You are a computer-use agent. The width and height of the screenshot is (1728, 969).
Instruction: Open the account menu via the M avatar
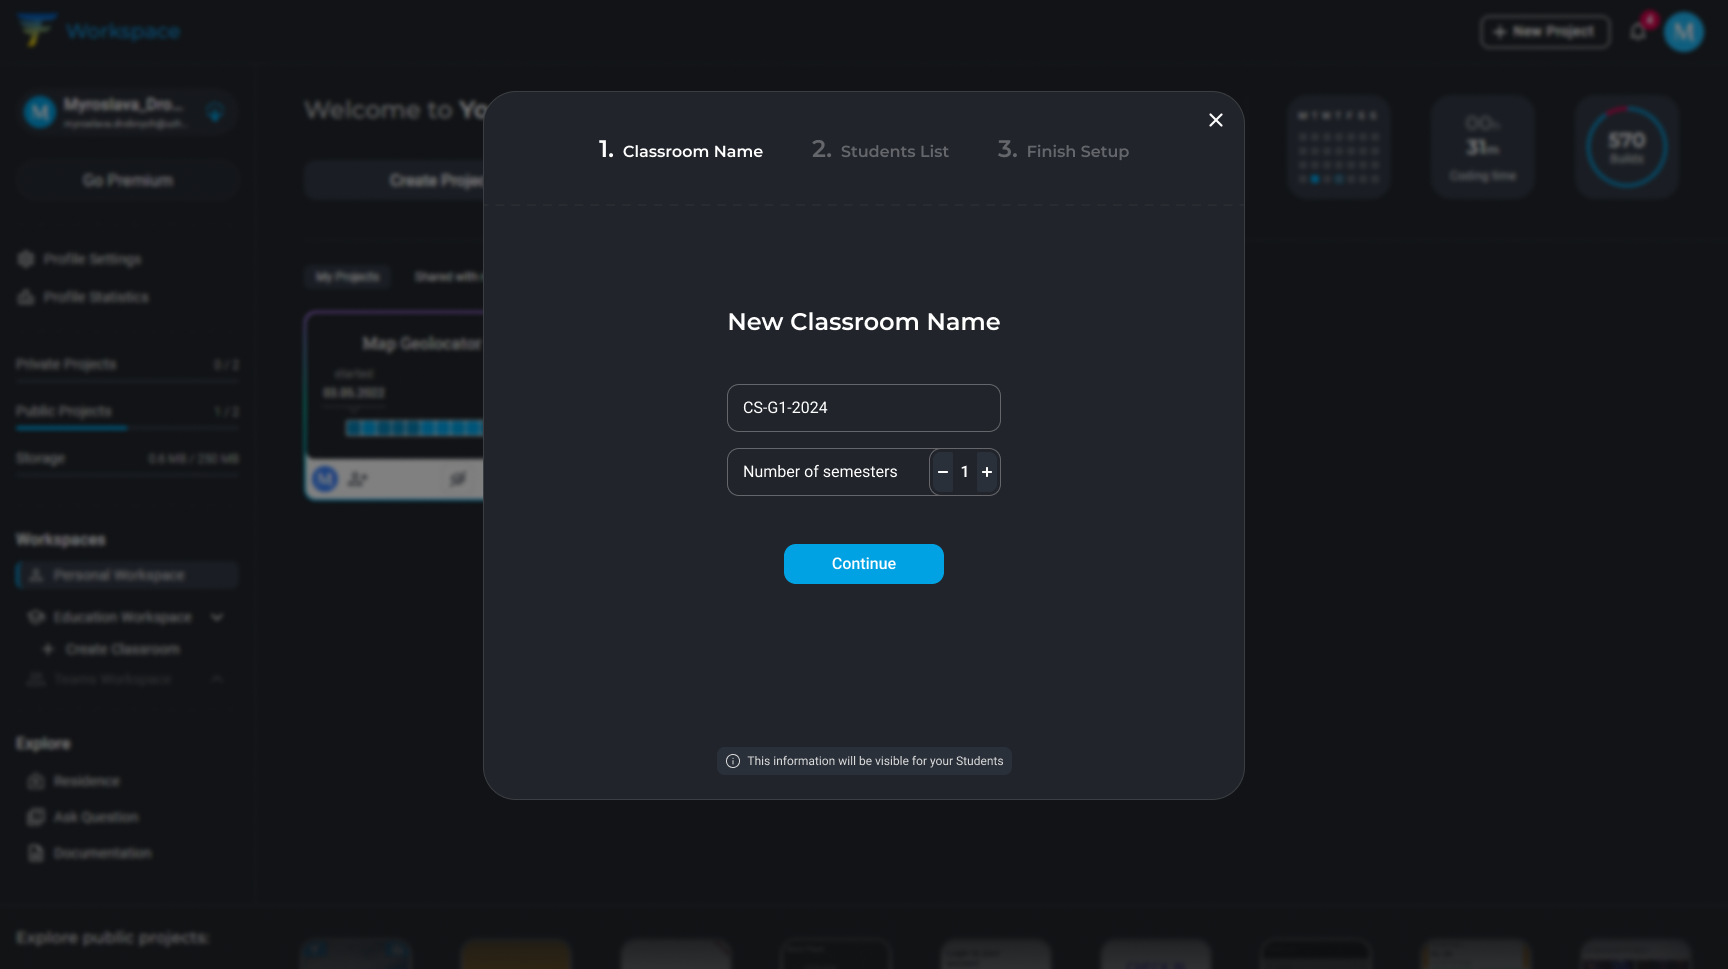point(1684,31)
